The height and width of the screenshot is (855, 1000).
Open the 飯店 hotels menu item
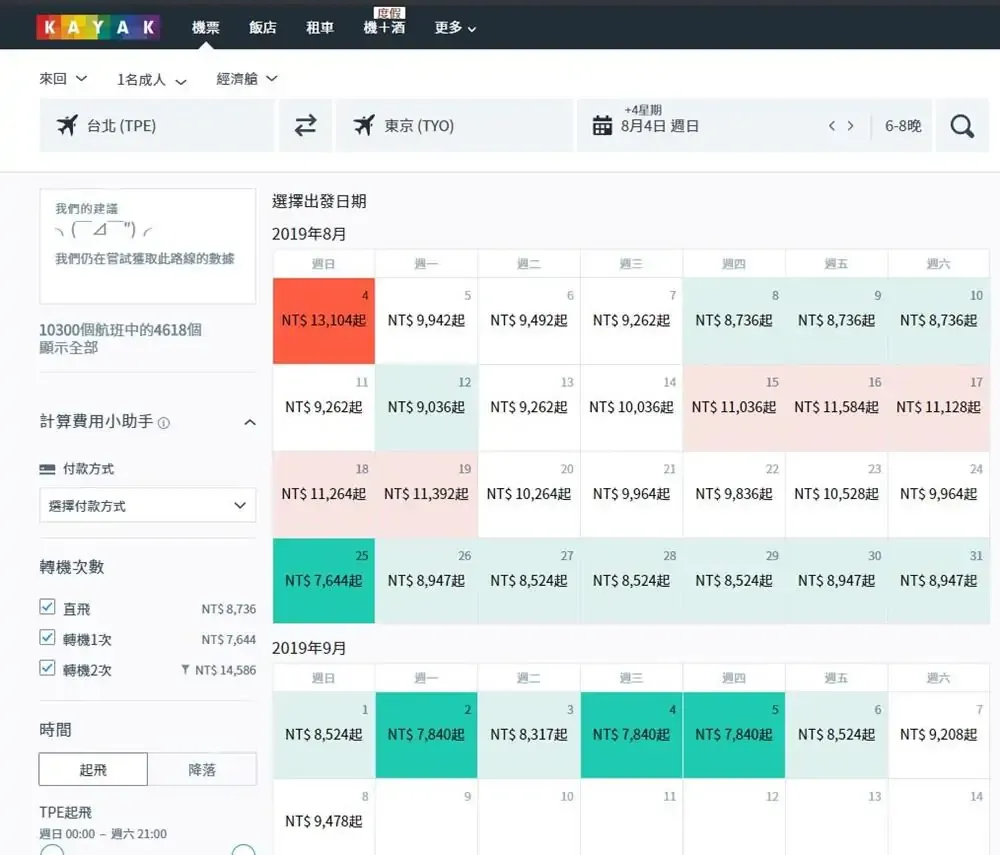coord(263,28)
